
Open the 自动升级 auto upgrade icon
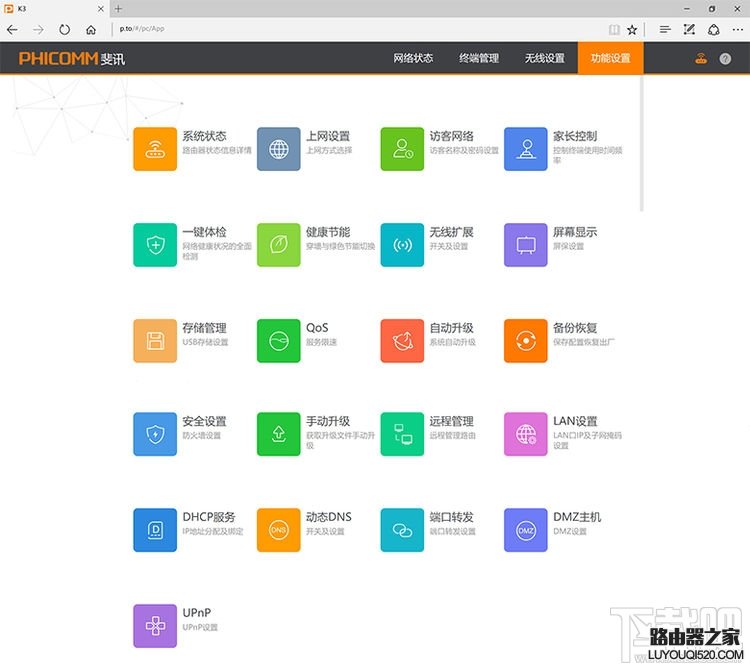tap(402, 341)
